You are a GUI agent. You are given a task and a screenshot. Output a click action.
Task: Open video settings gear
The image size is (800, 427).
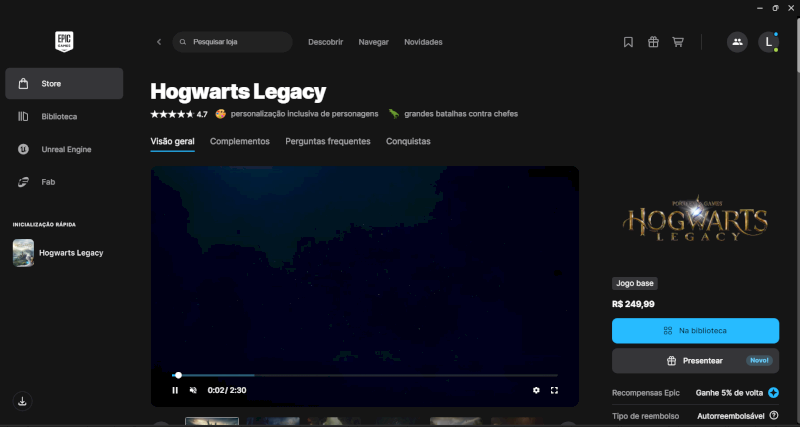tap(536, 390)
